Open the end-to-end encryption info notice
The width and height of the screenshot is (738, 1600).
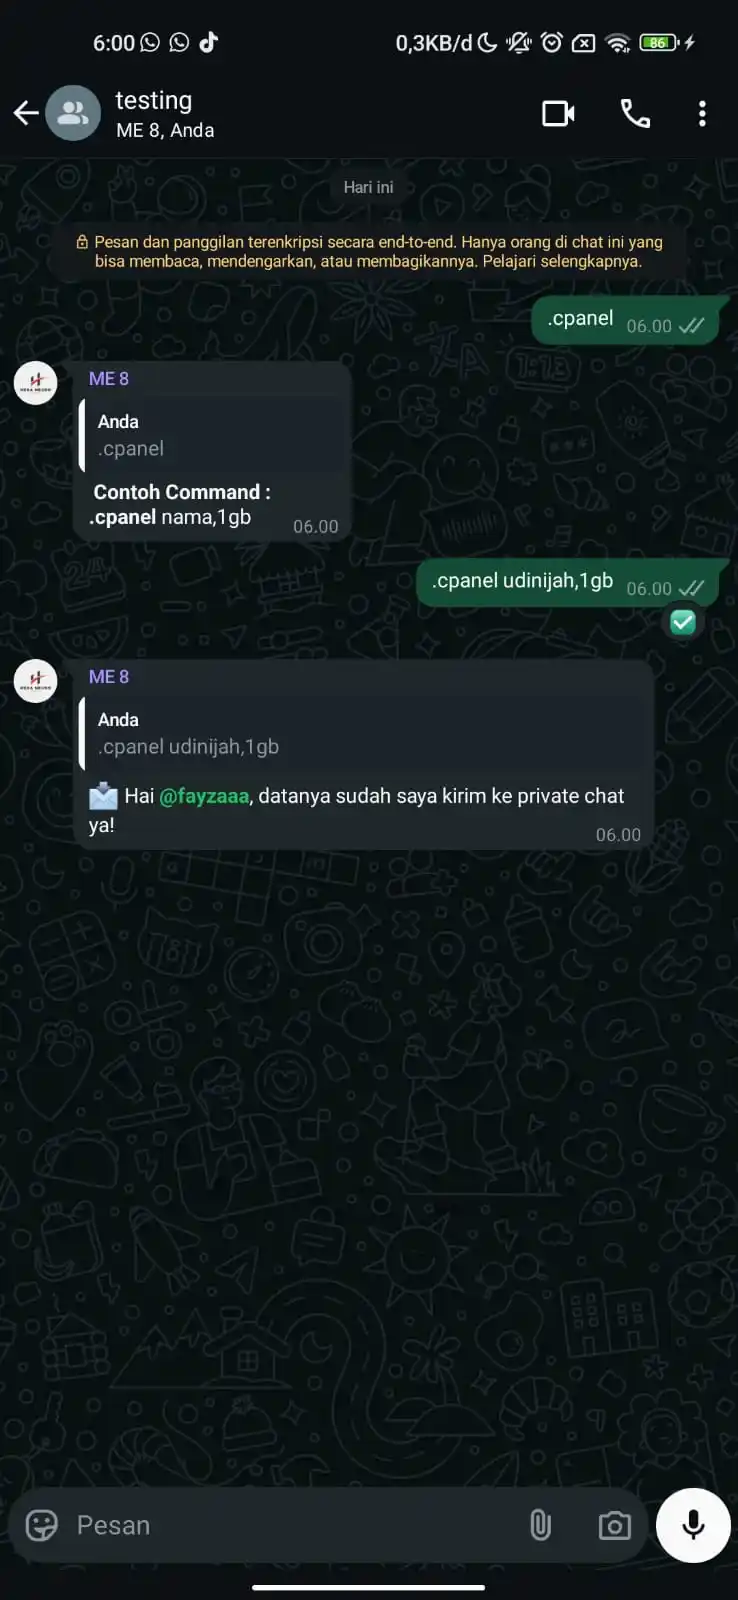coord(369,251)
